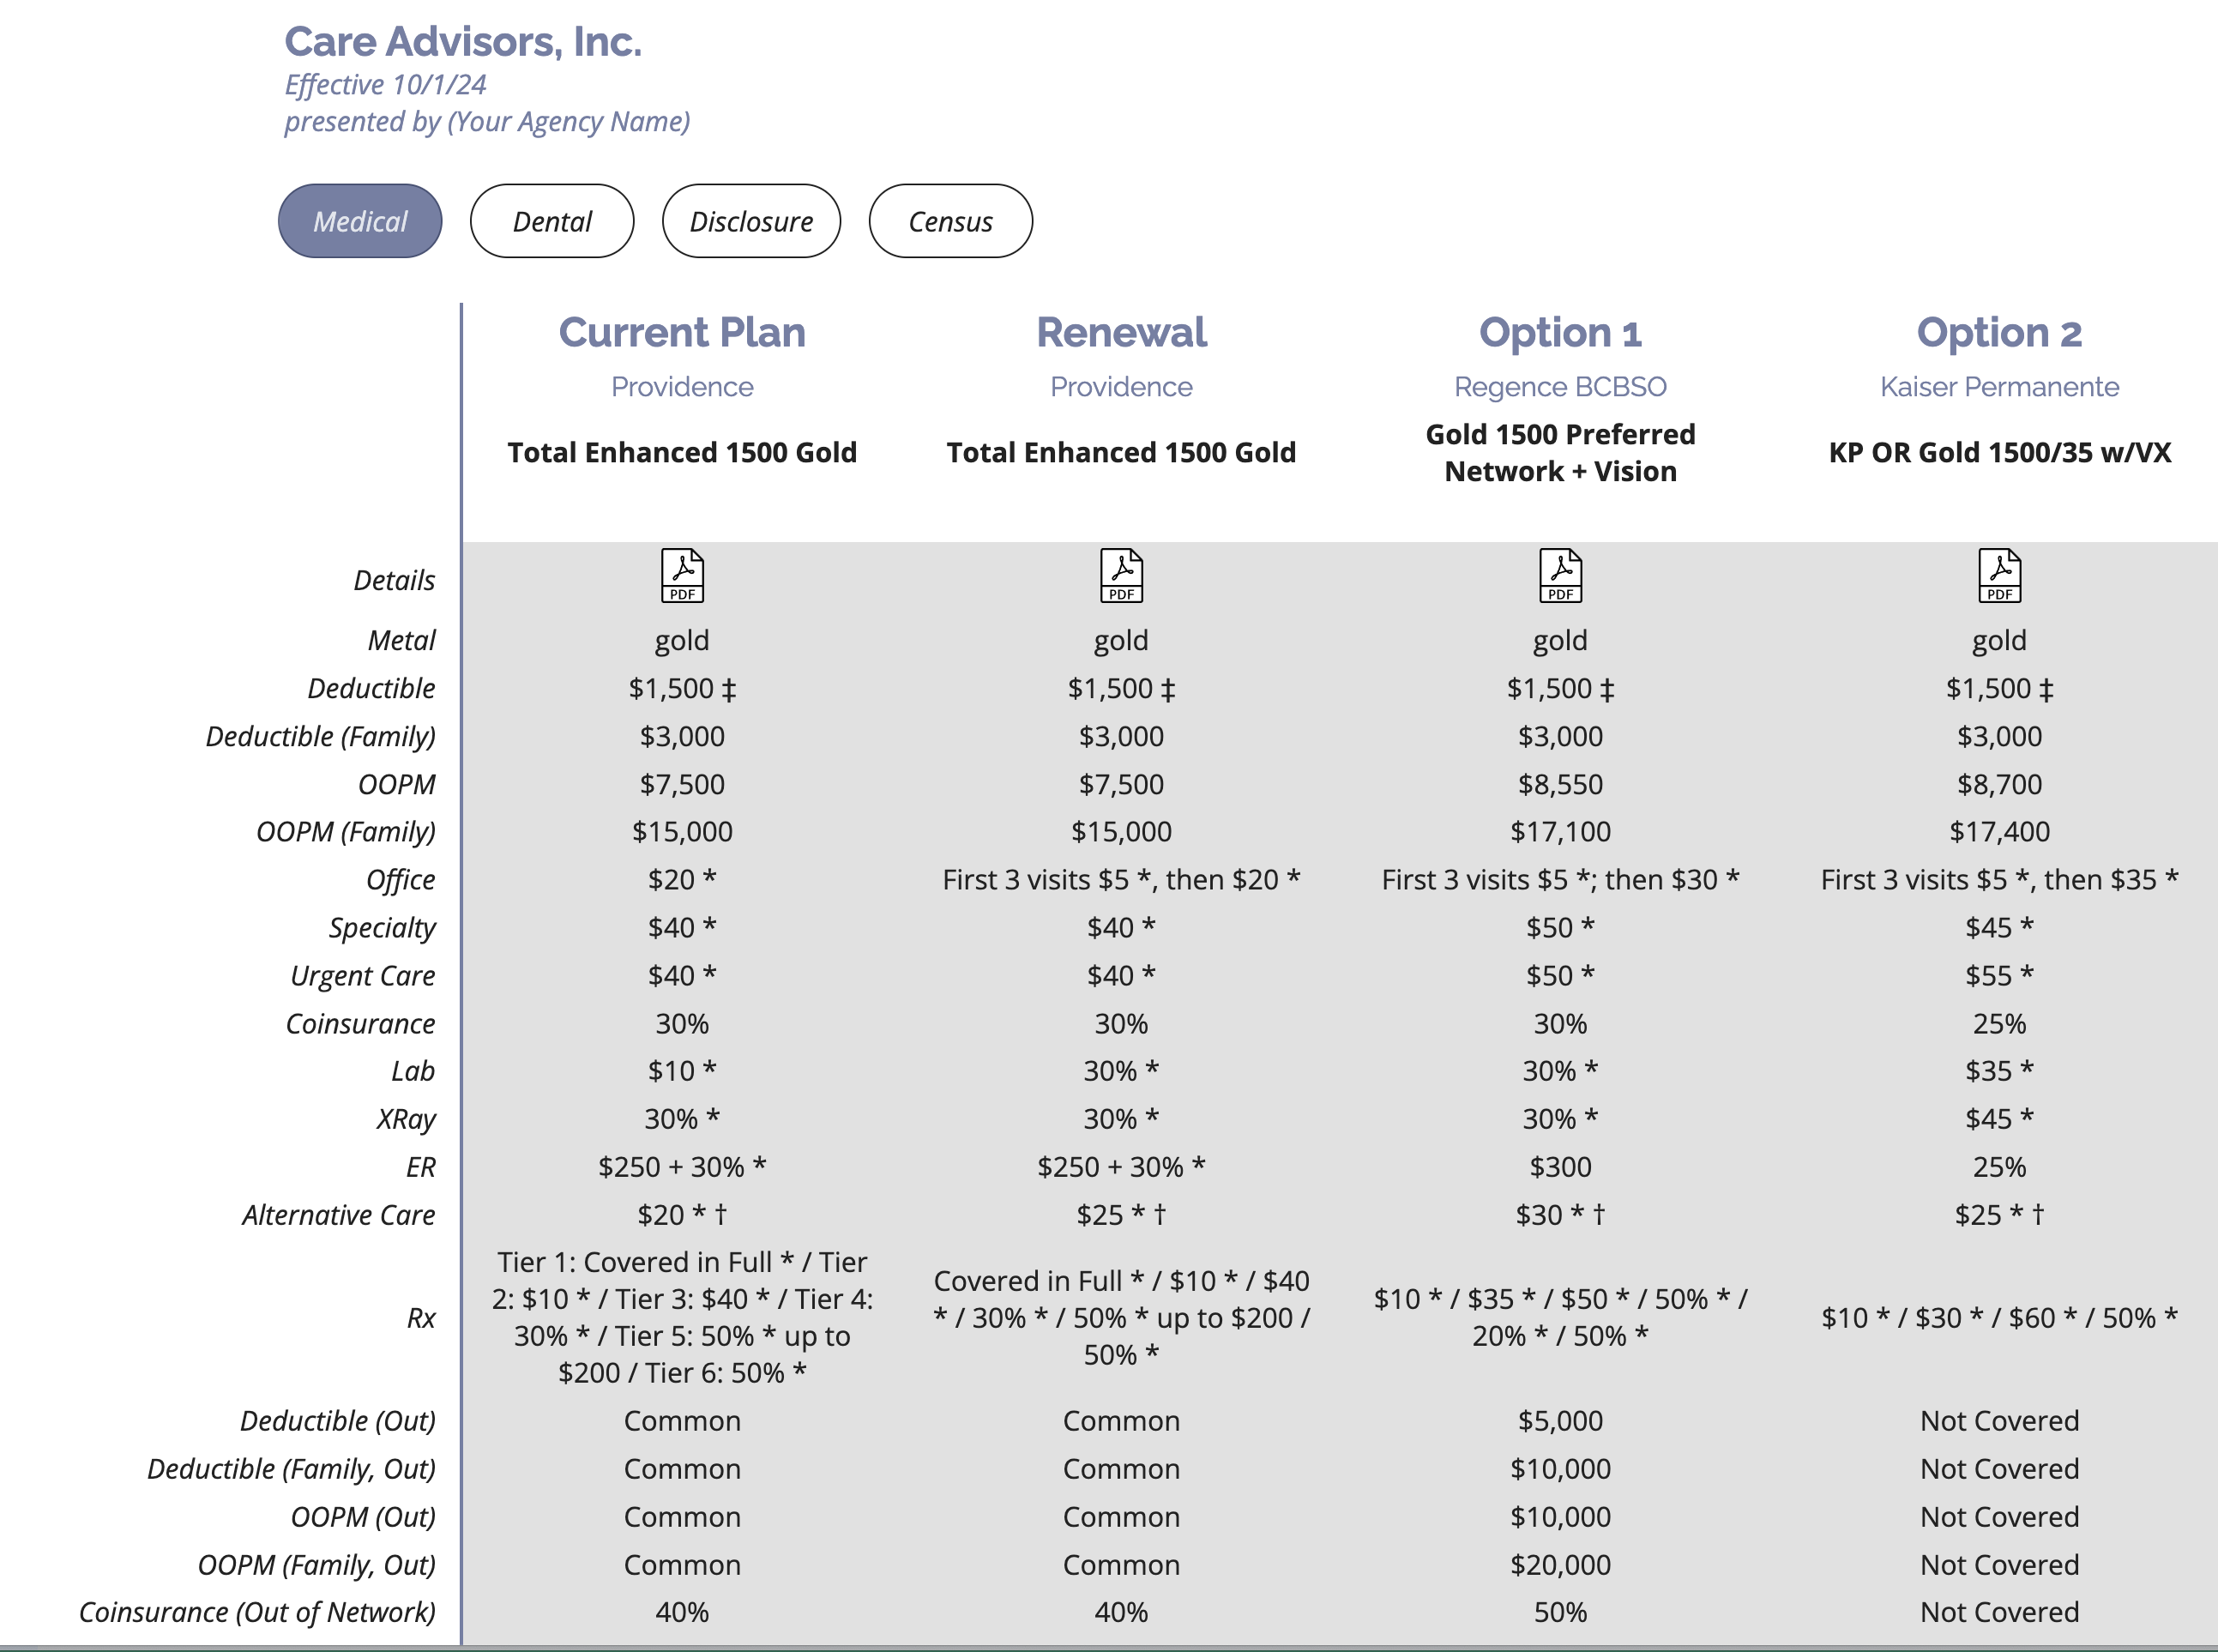Go to the Census tab
The image size is (2218, 1652).
(950, 221)
